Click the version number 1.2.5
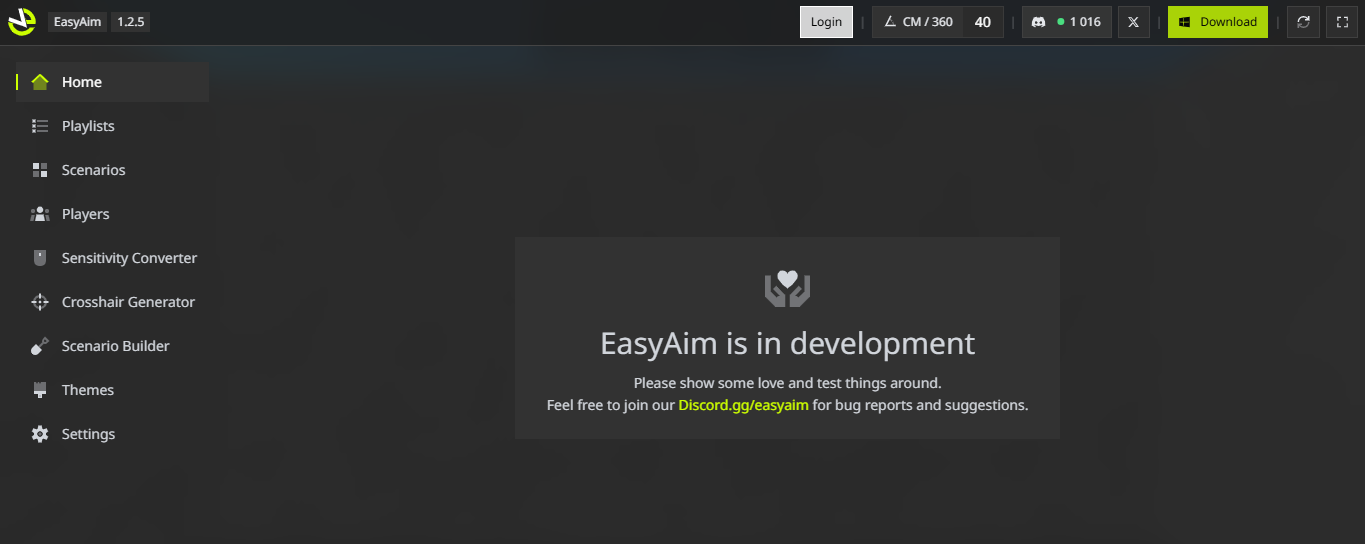The height and width of the screenshot is (544, 1365). (x=131, y=22)
